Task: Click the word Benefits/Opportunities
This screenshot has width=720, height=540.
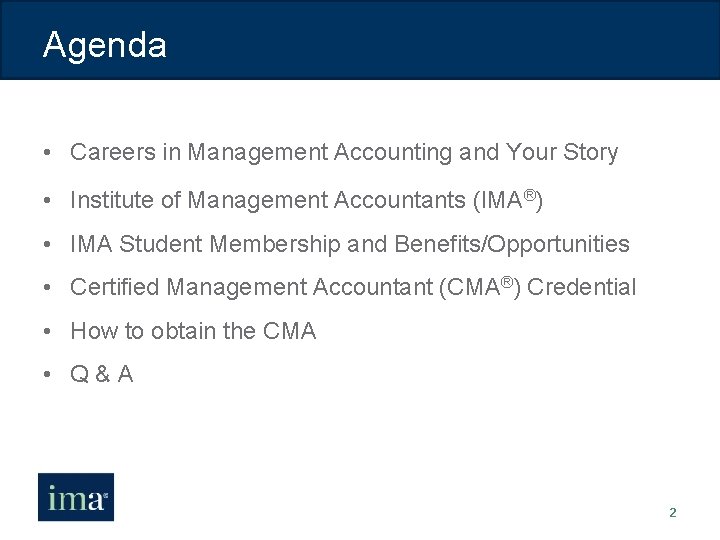Action: click(512, 244)
